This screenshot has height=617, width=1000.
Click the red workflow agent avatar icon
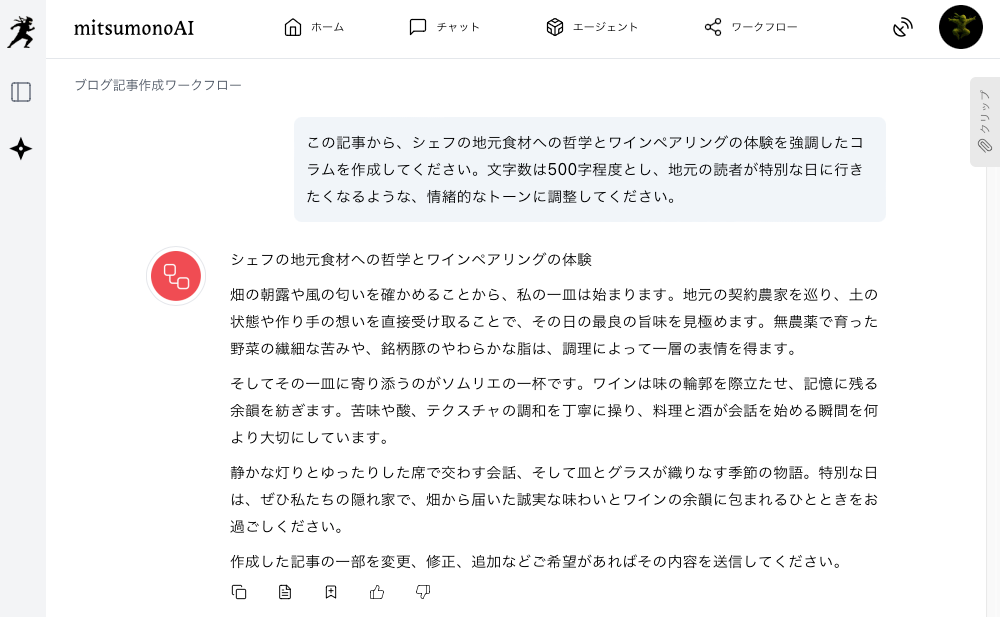(177, 276)
